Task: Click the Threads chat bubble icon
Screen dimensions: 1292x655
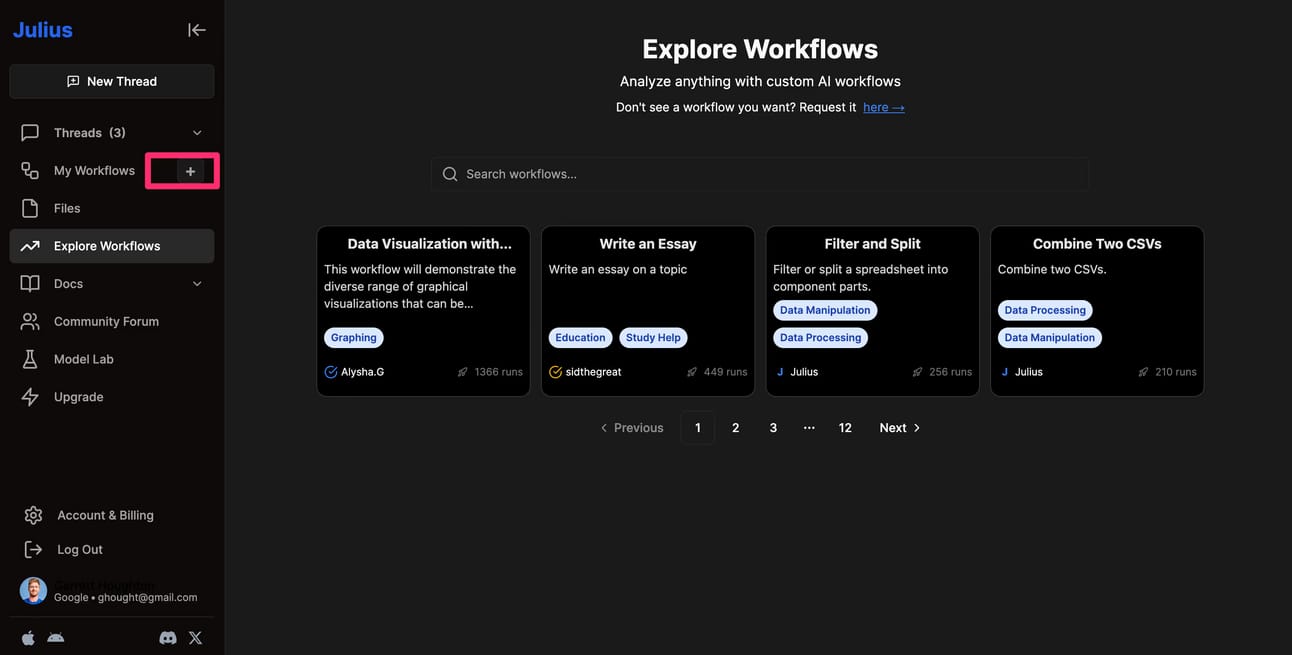Action: [x=30, y=133]
